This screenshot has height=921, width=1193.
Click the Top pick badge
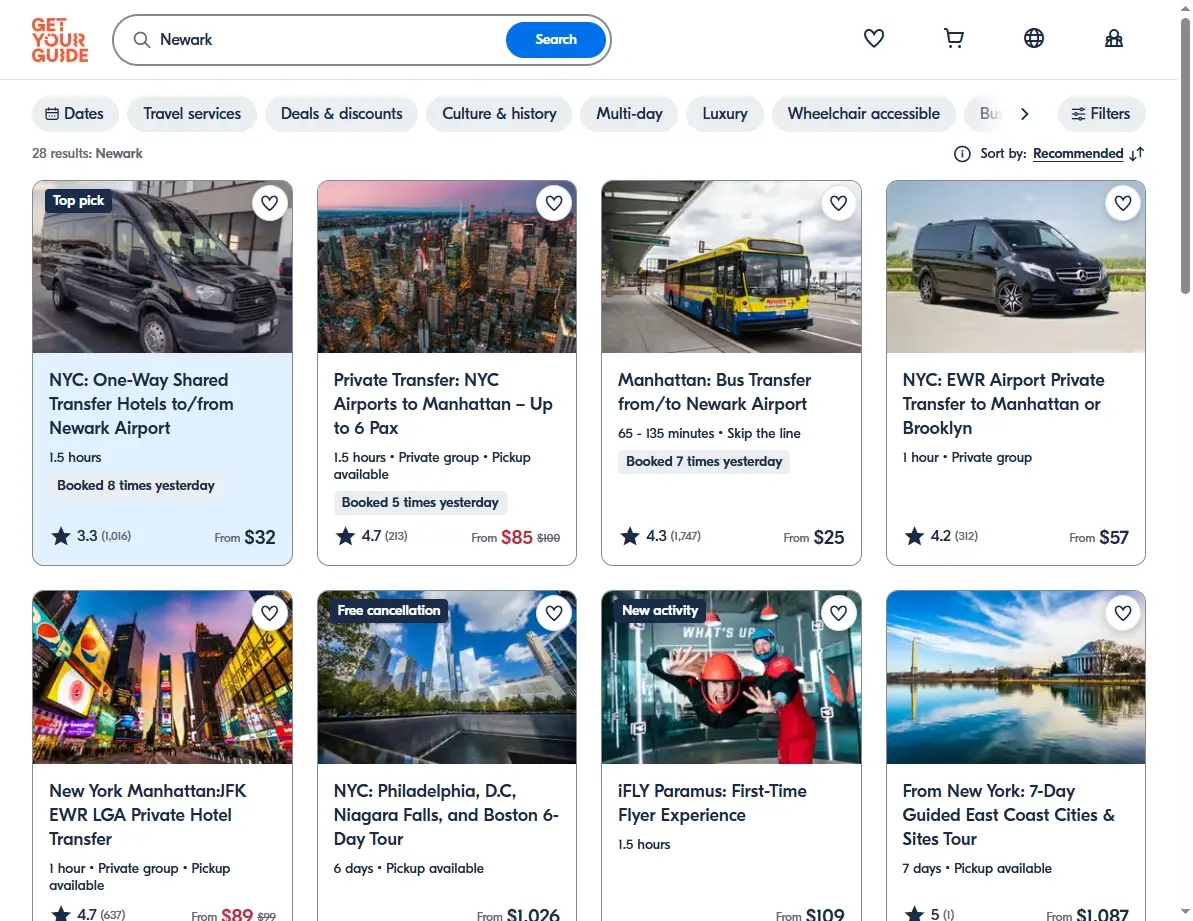[x=78, y=200]
